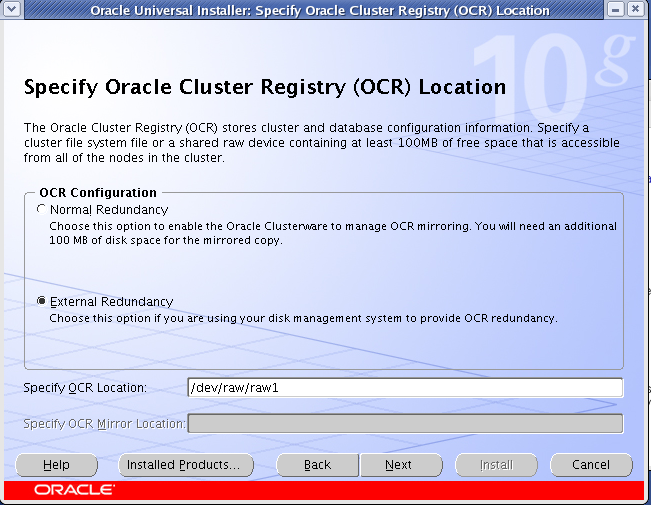The image size is (651, 505).
Task: Open Installed Products list
Action: coord(186,465)
